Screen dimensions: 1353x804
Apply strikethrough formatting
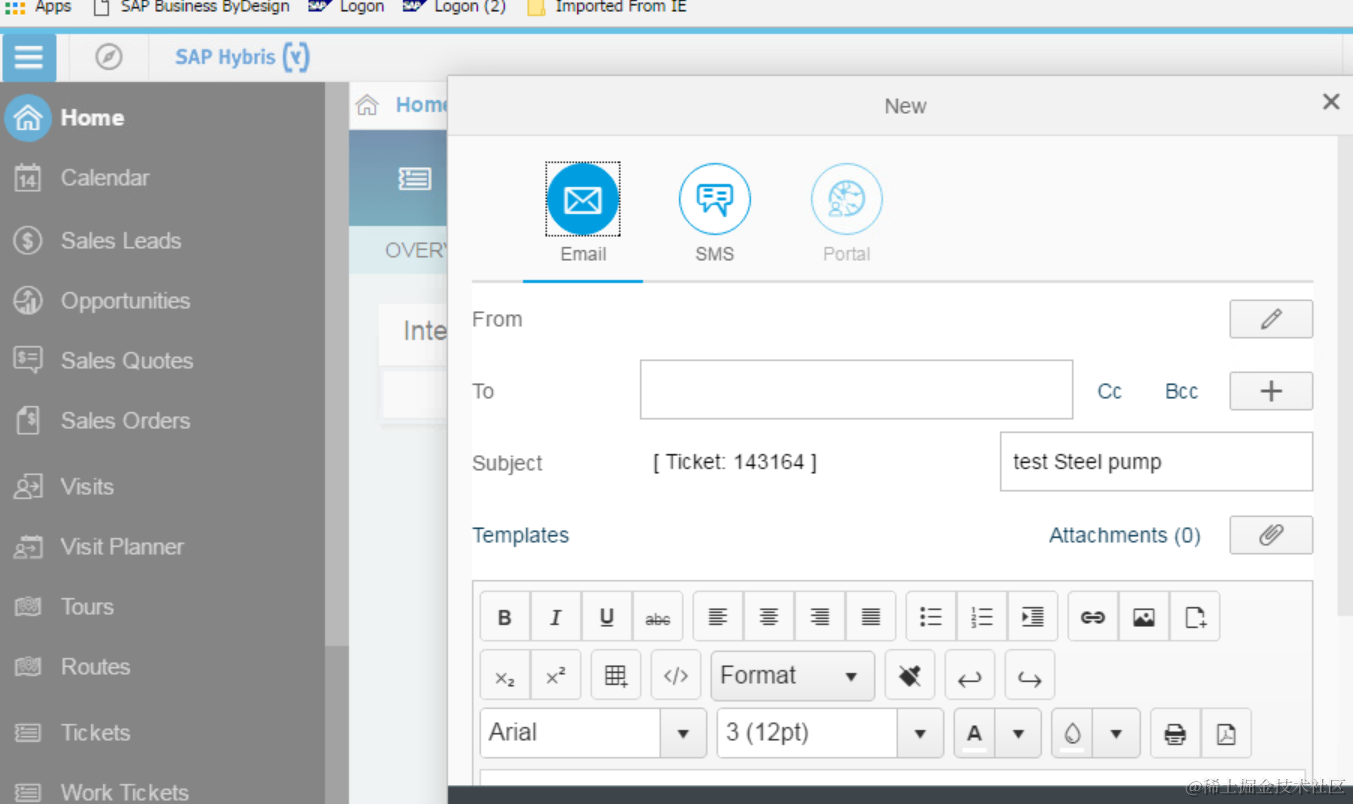[658, 617]
